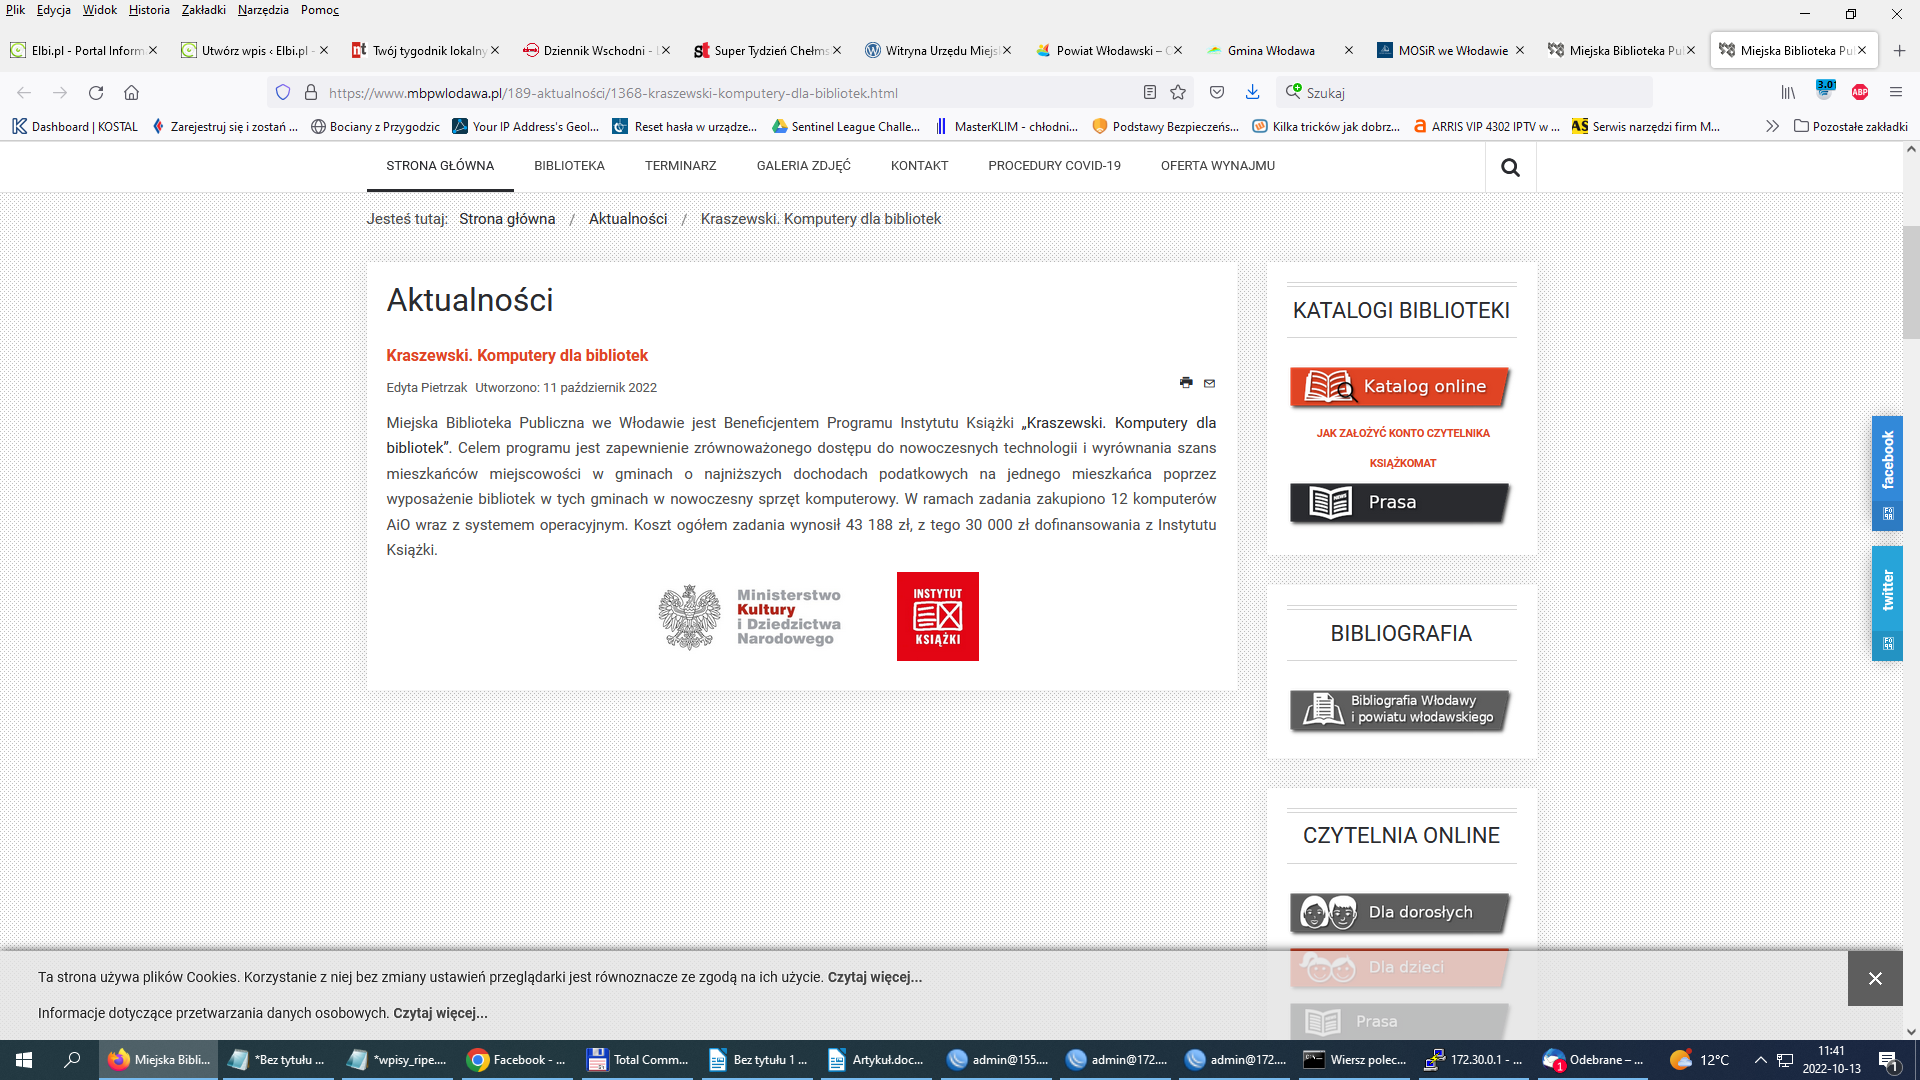
Task: Open a new browser tab
Action: [1899, 50]
